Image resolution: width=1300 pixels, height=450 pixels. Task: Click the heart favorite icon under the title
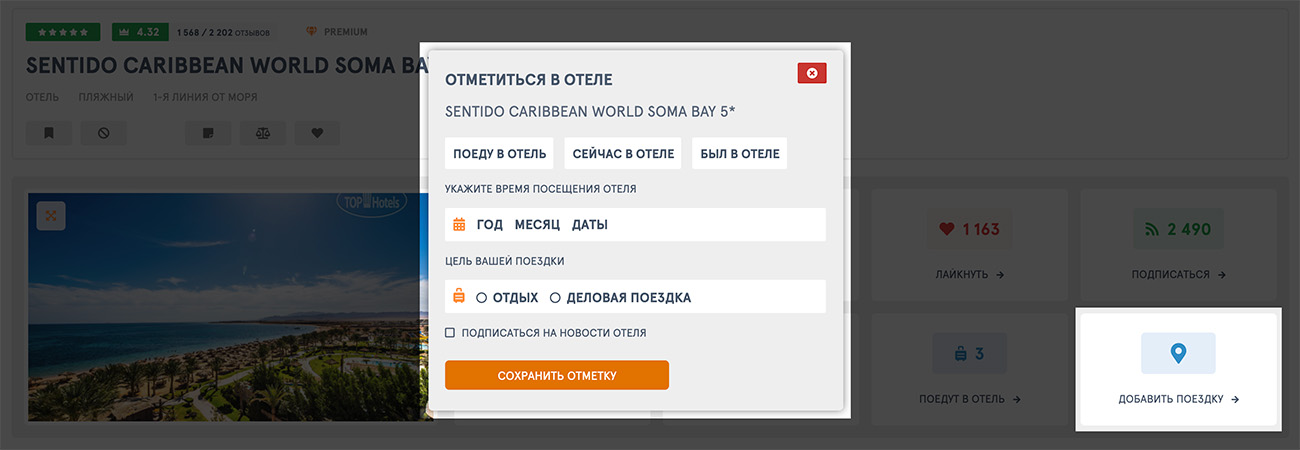317,133
